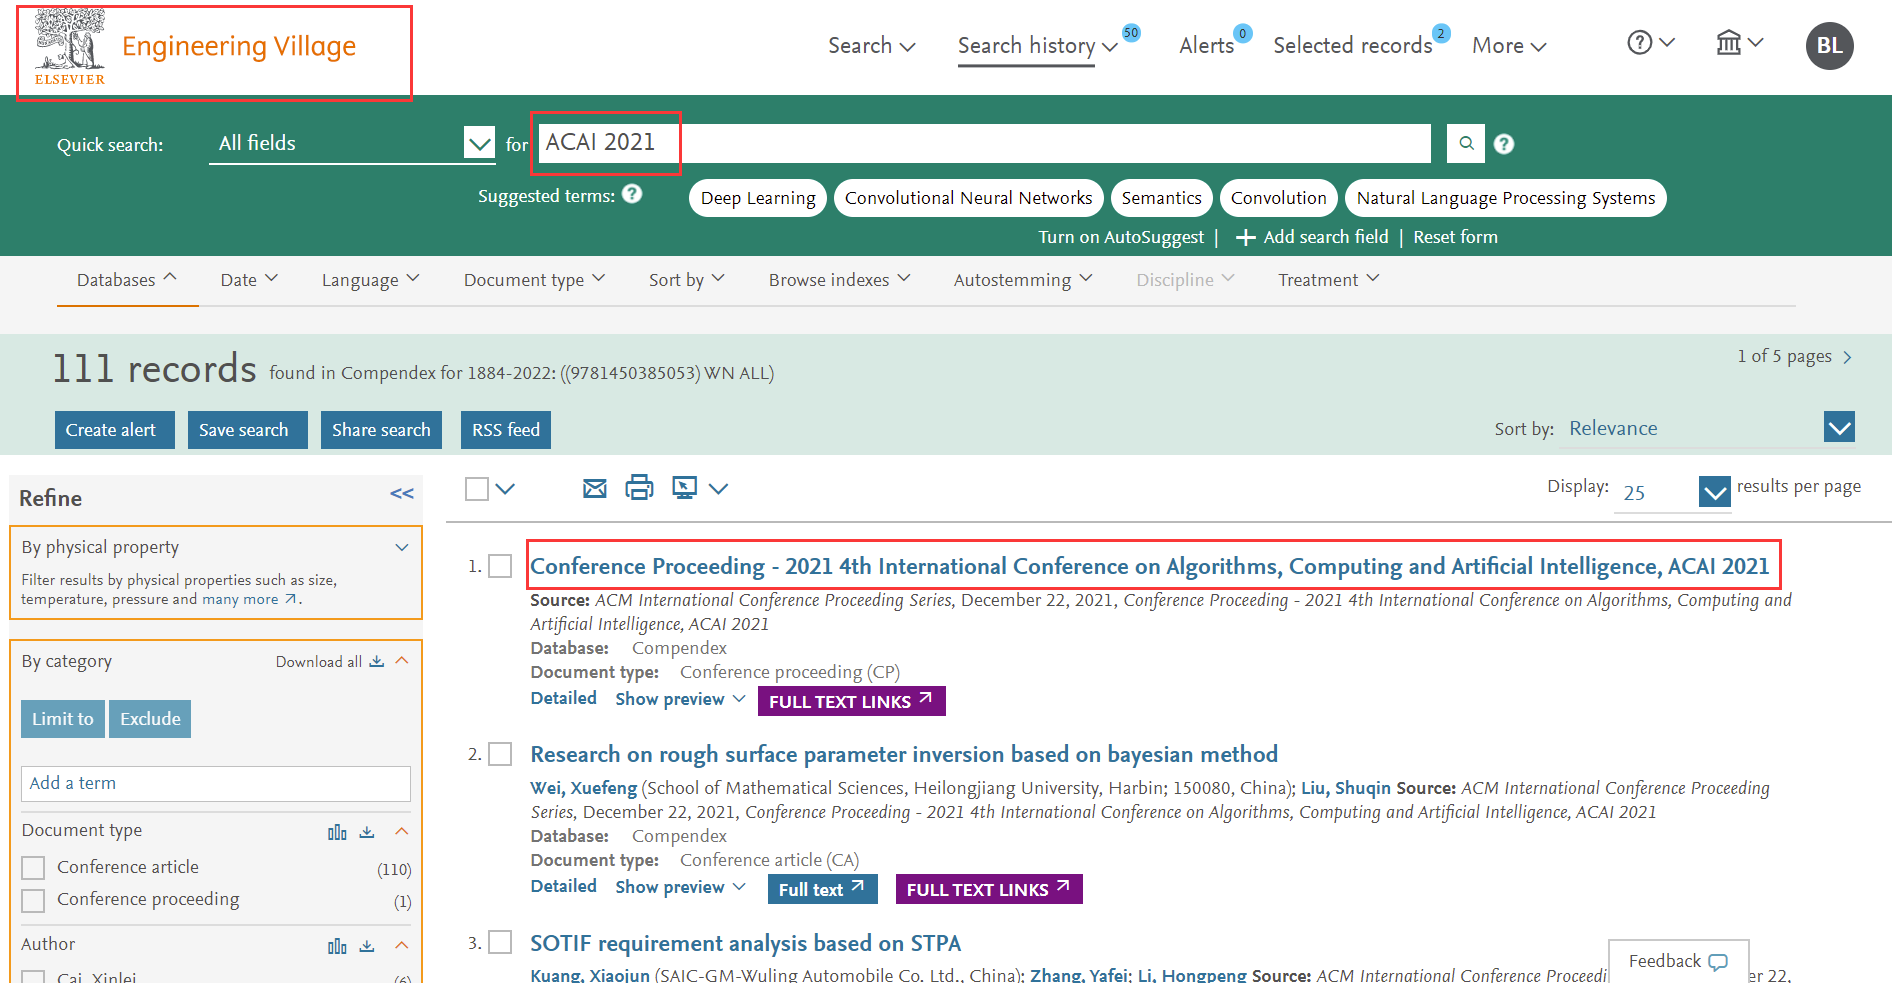Open the help menu in top header
The width and height of the screenshot is (1892, 983).
click(1650, 43)
